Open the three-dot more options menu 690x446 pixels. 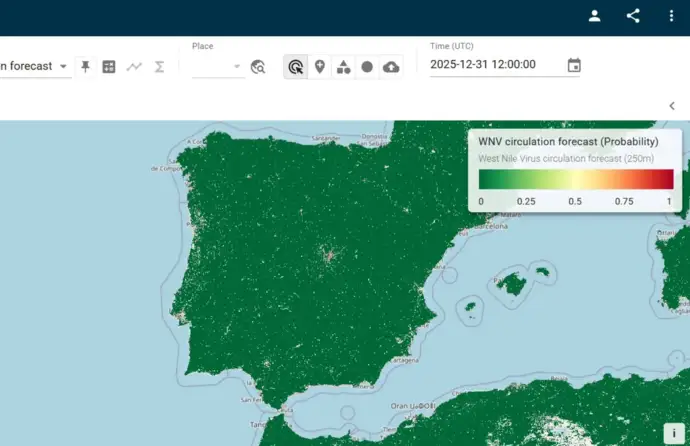(x=671, y=16)
